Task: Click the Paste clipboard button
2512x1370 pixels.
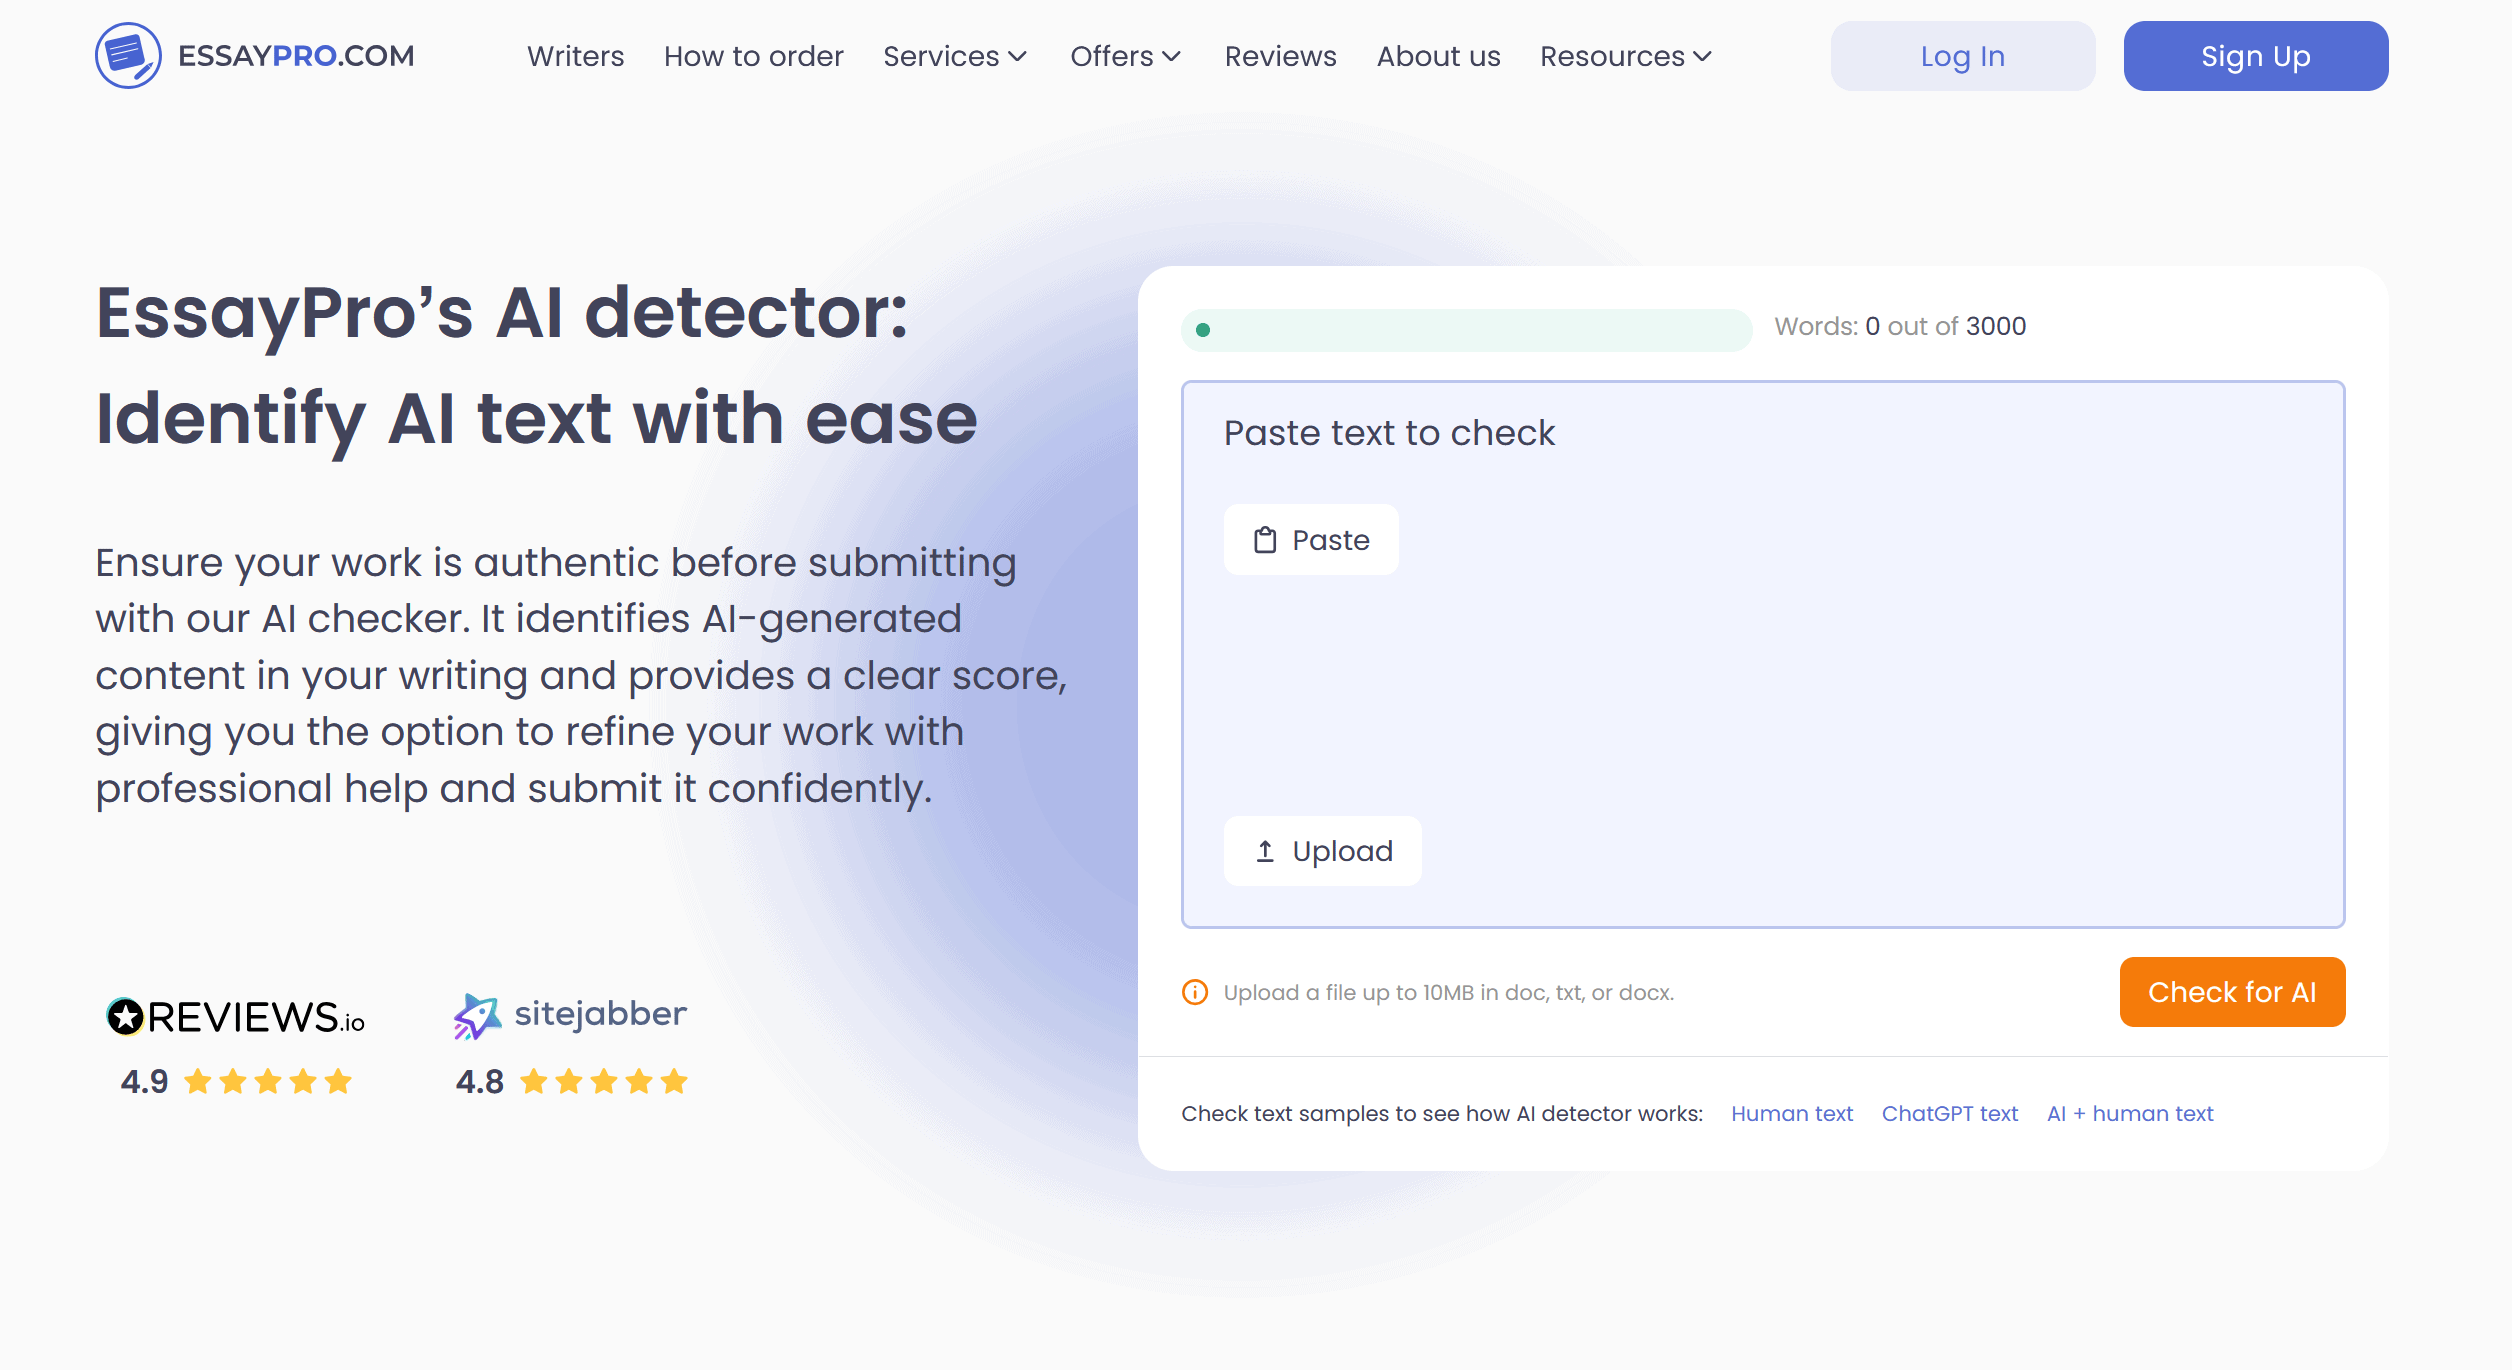Action: pos(1311,540)
